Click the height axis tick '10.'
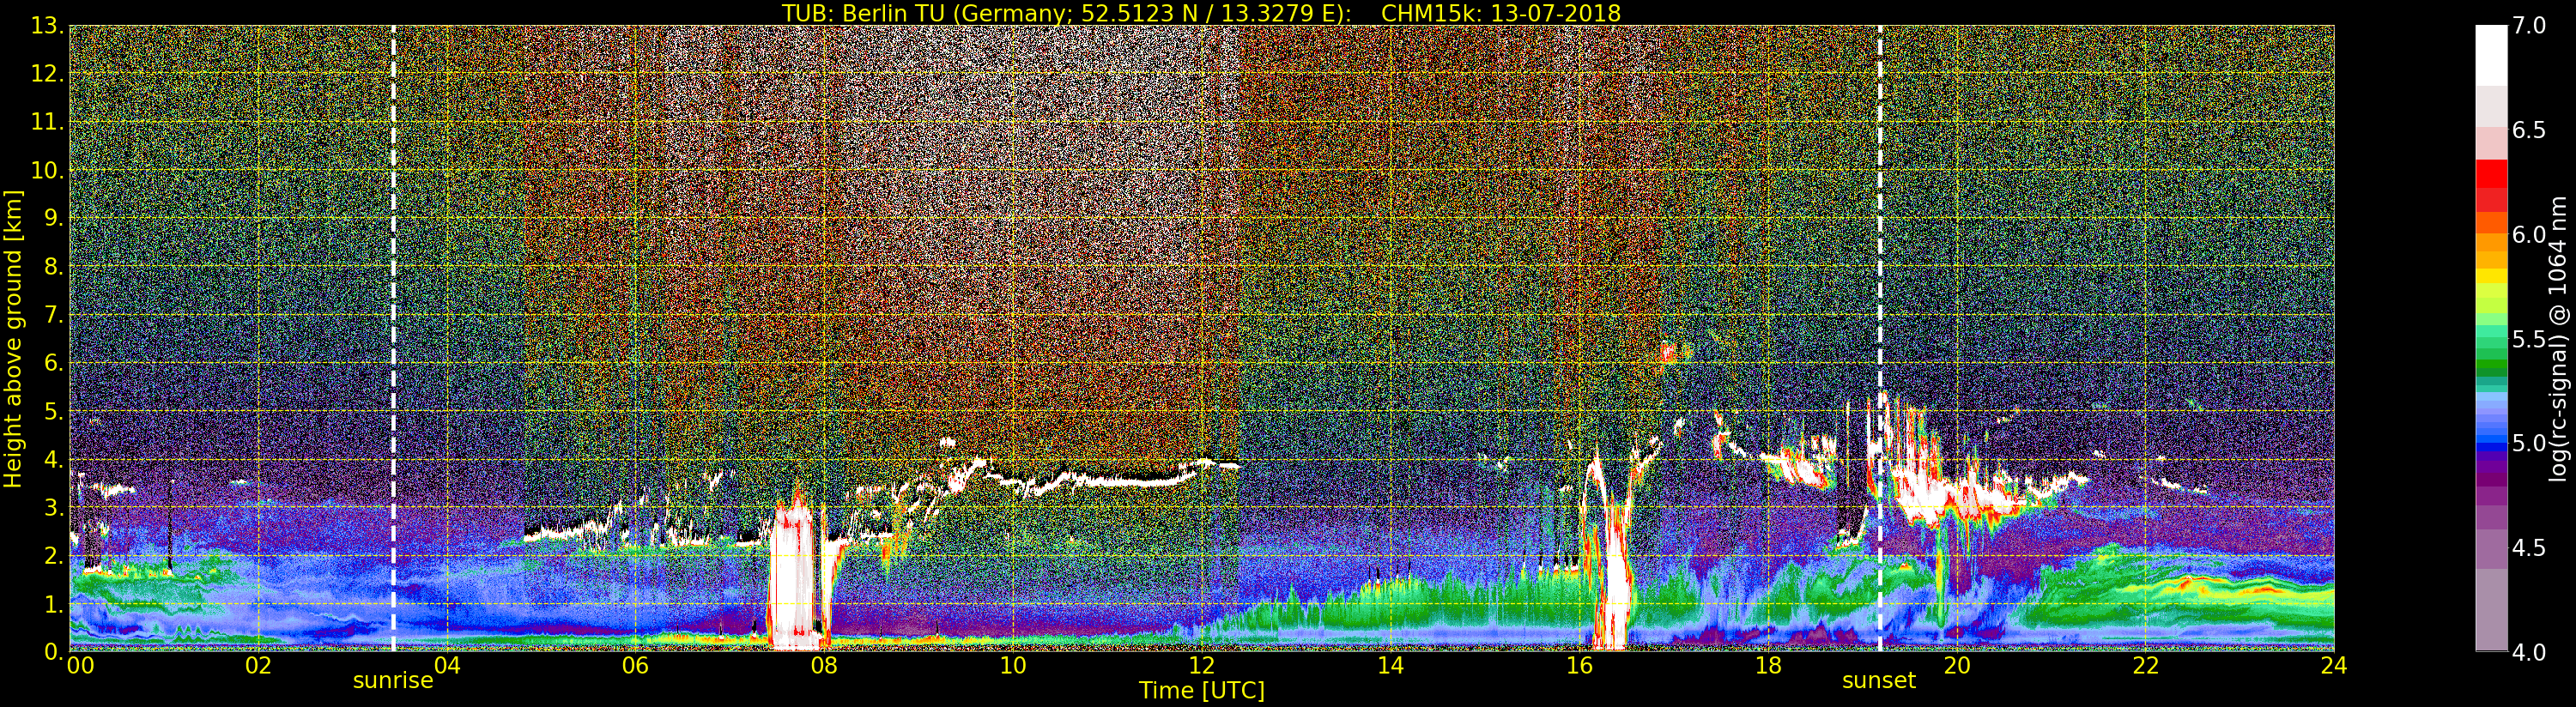Viewport: 2576px width, 707px height. point(47,170)
